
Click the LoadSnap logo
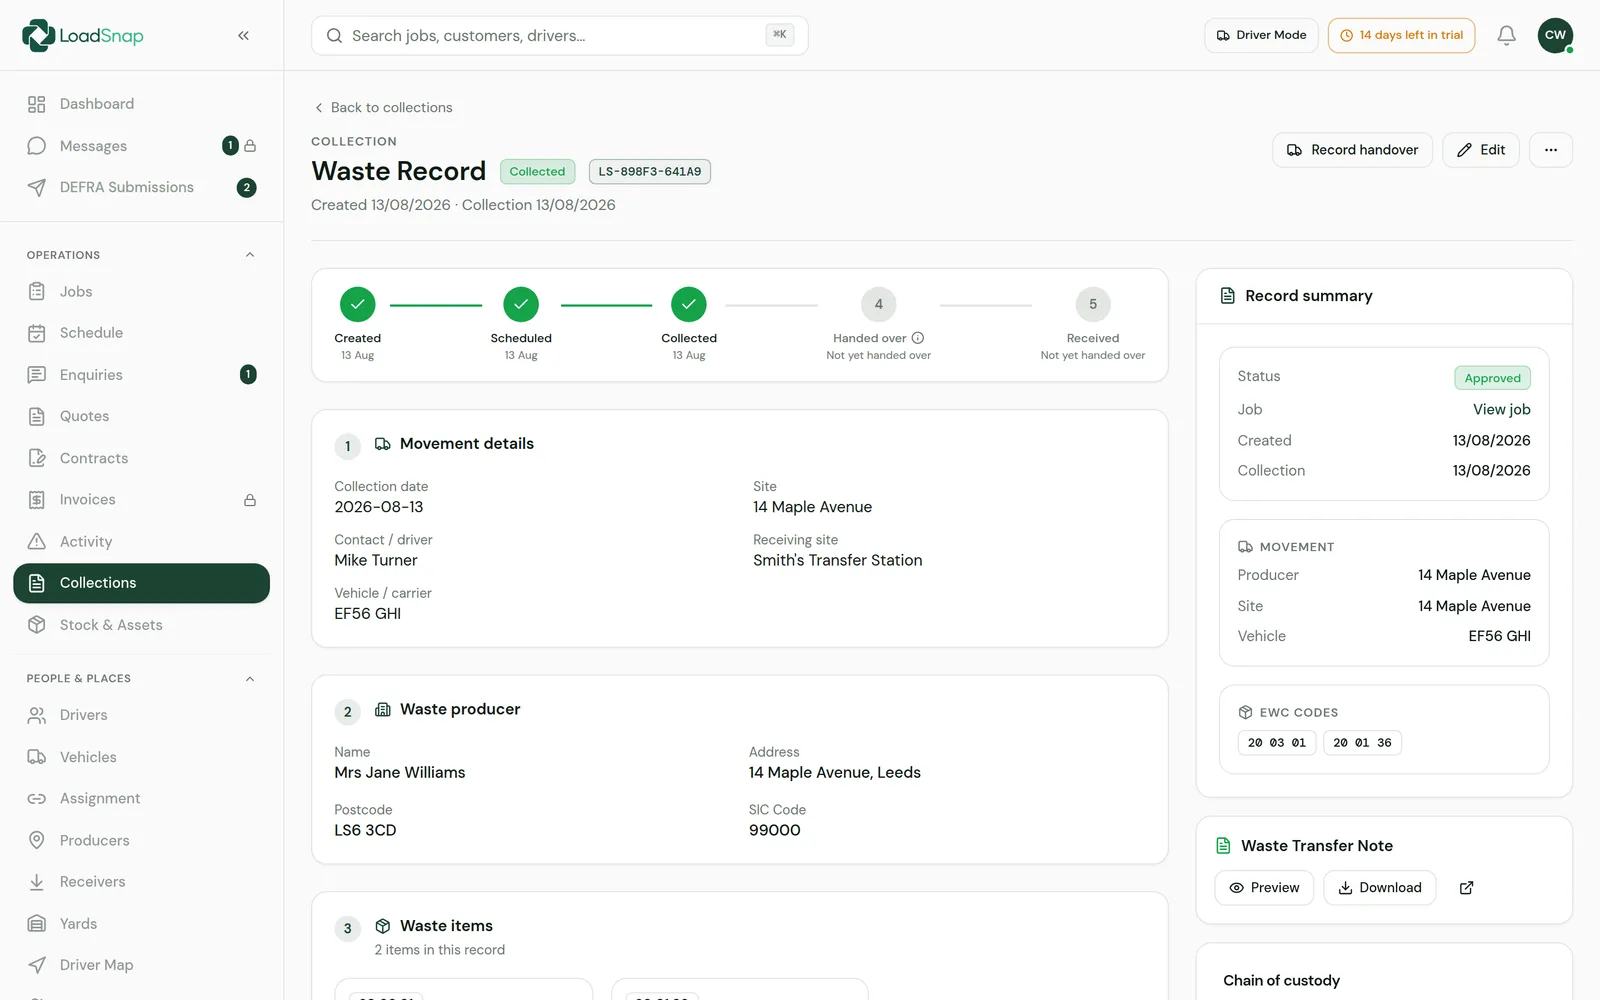point(83,35)
